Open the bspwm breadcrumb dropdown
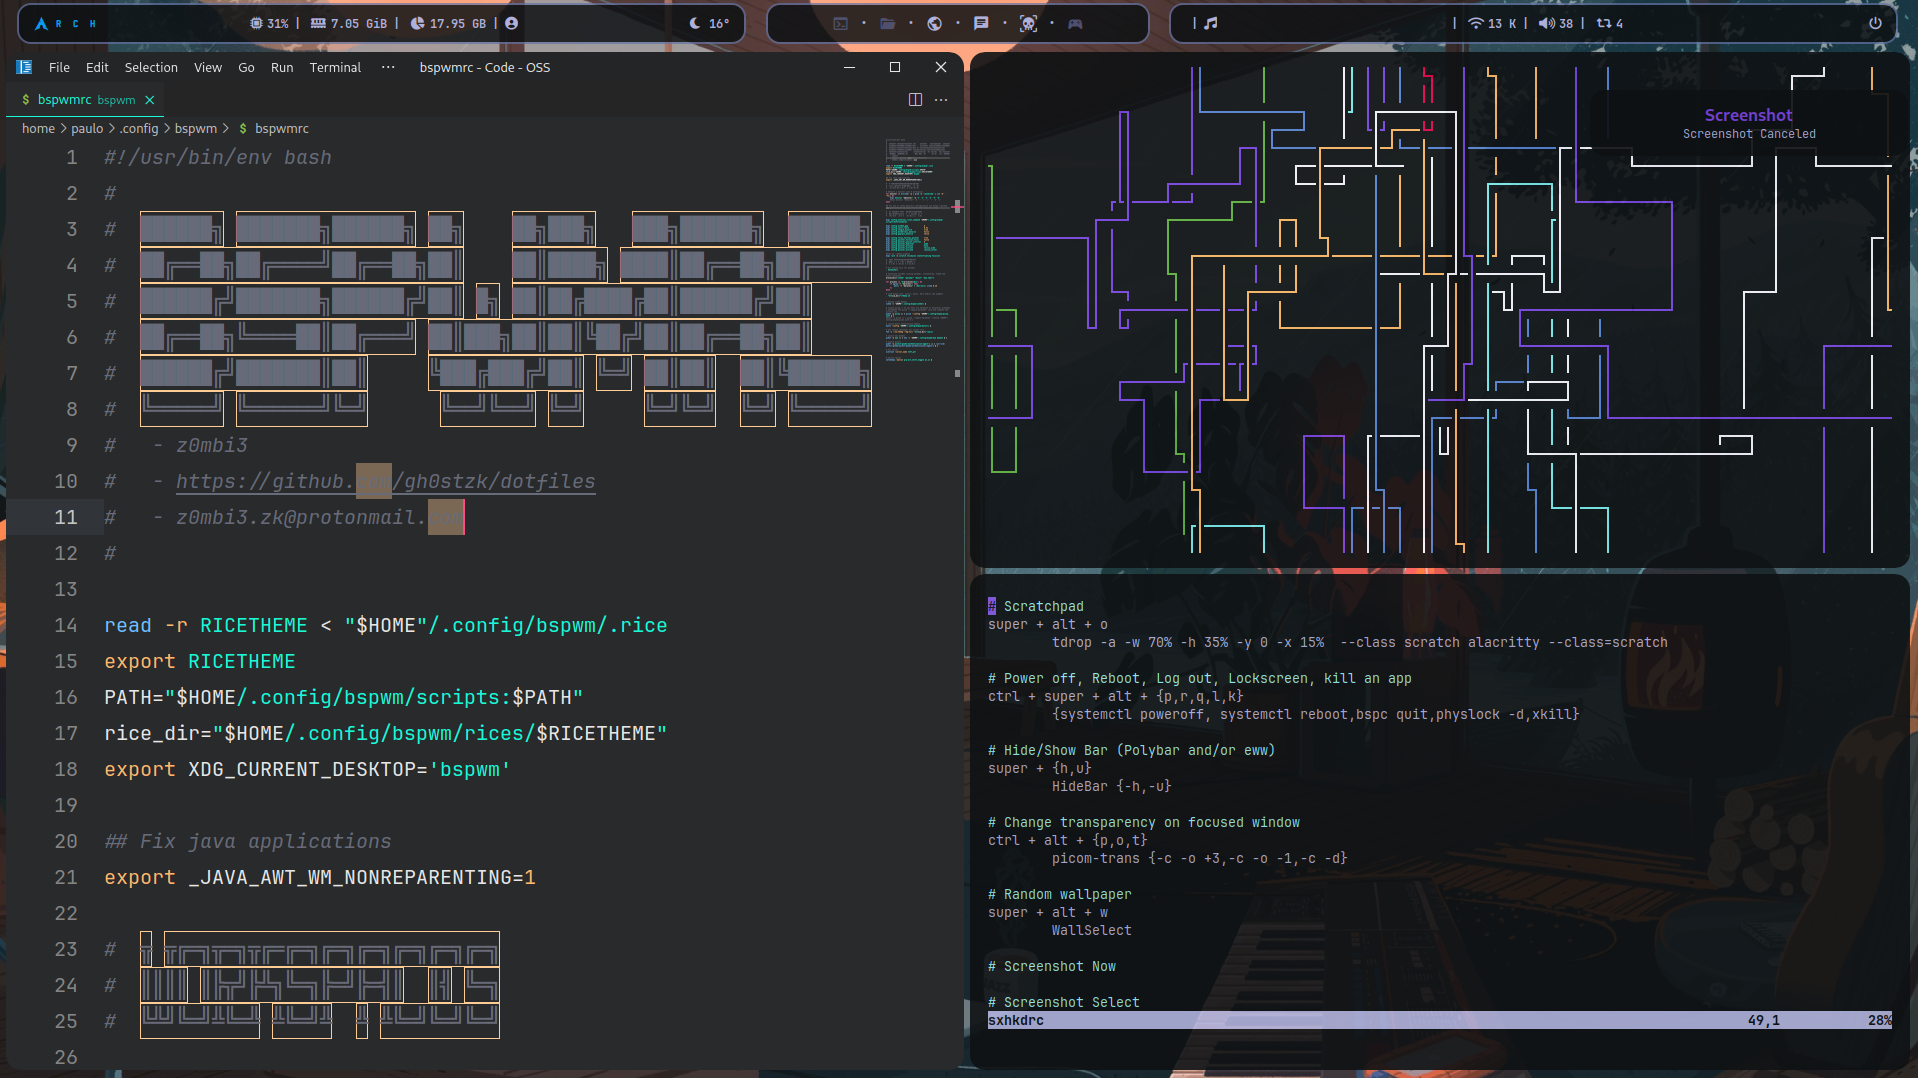Image resolution: width=1918 pixels, height=1078 pixels. click(196, 128)
